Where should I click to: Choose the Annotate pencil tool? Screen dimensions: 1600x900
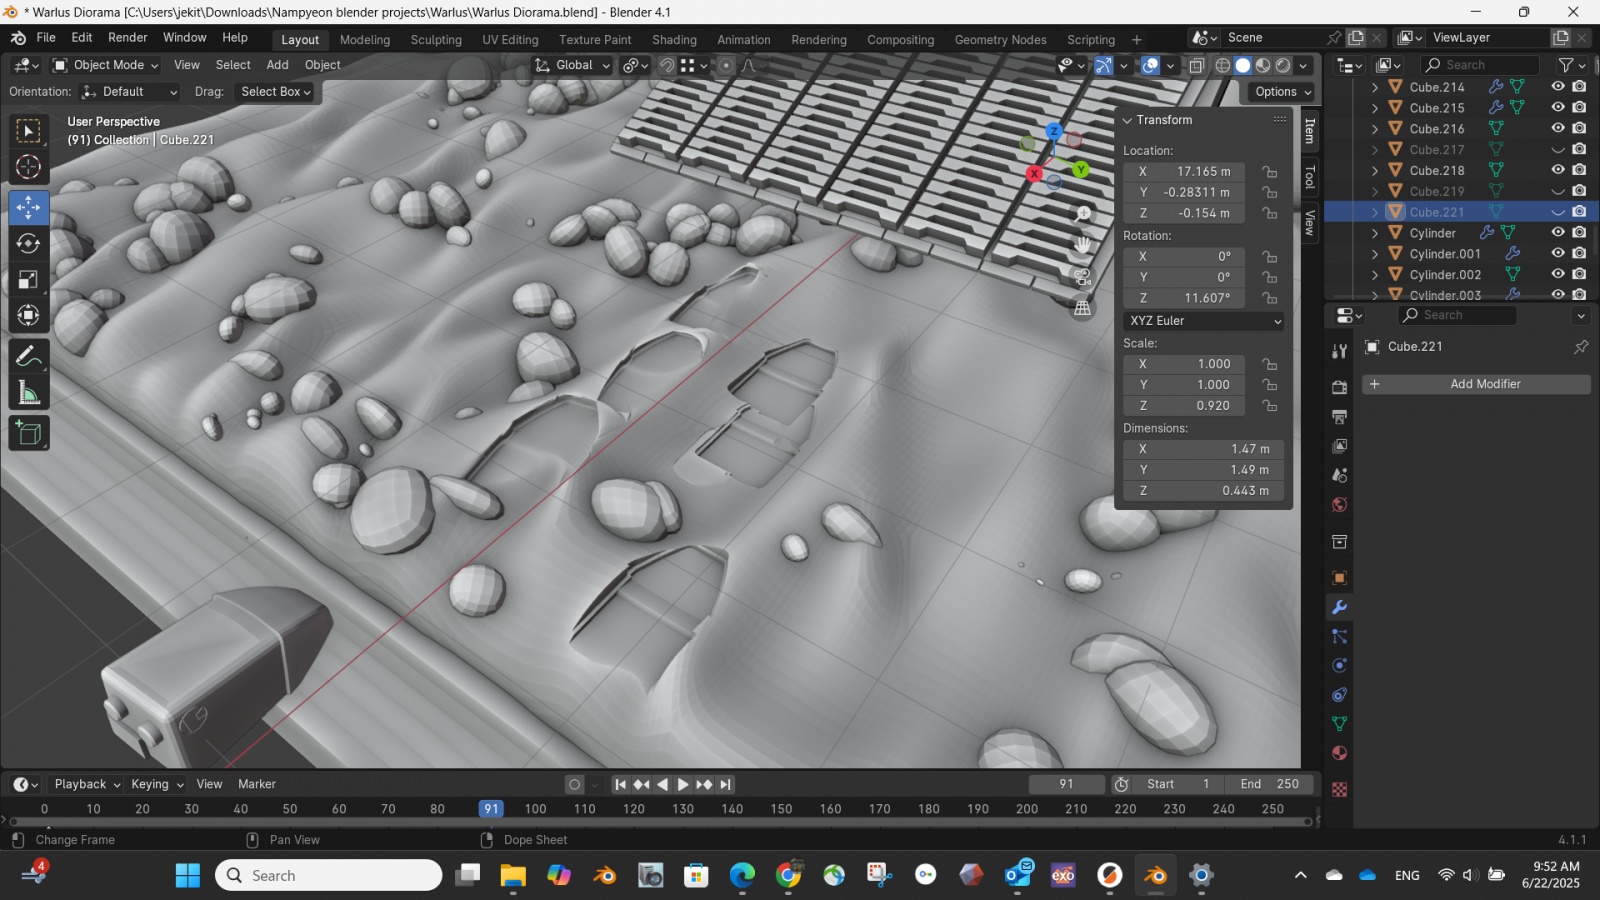[x=28, y=356]
